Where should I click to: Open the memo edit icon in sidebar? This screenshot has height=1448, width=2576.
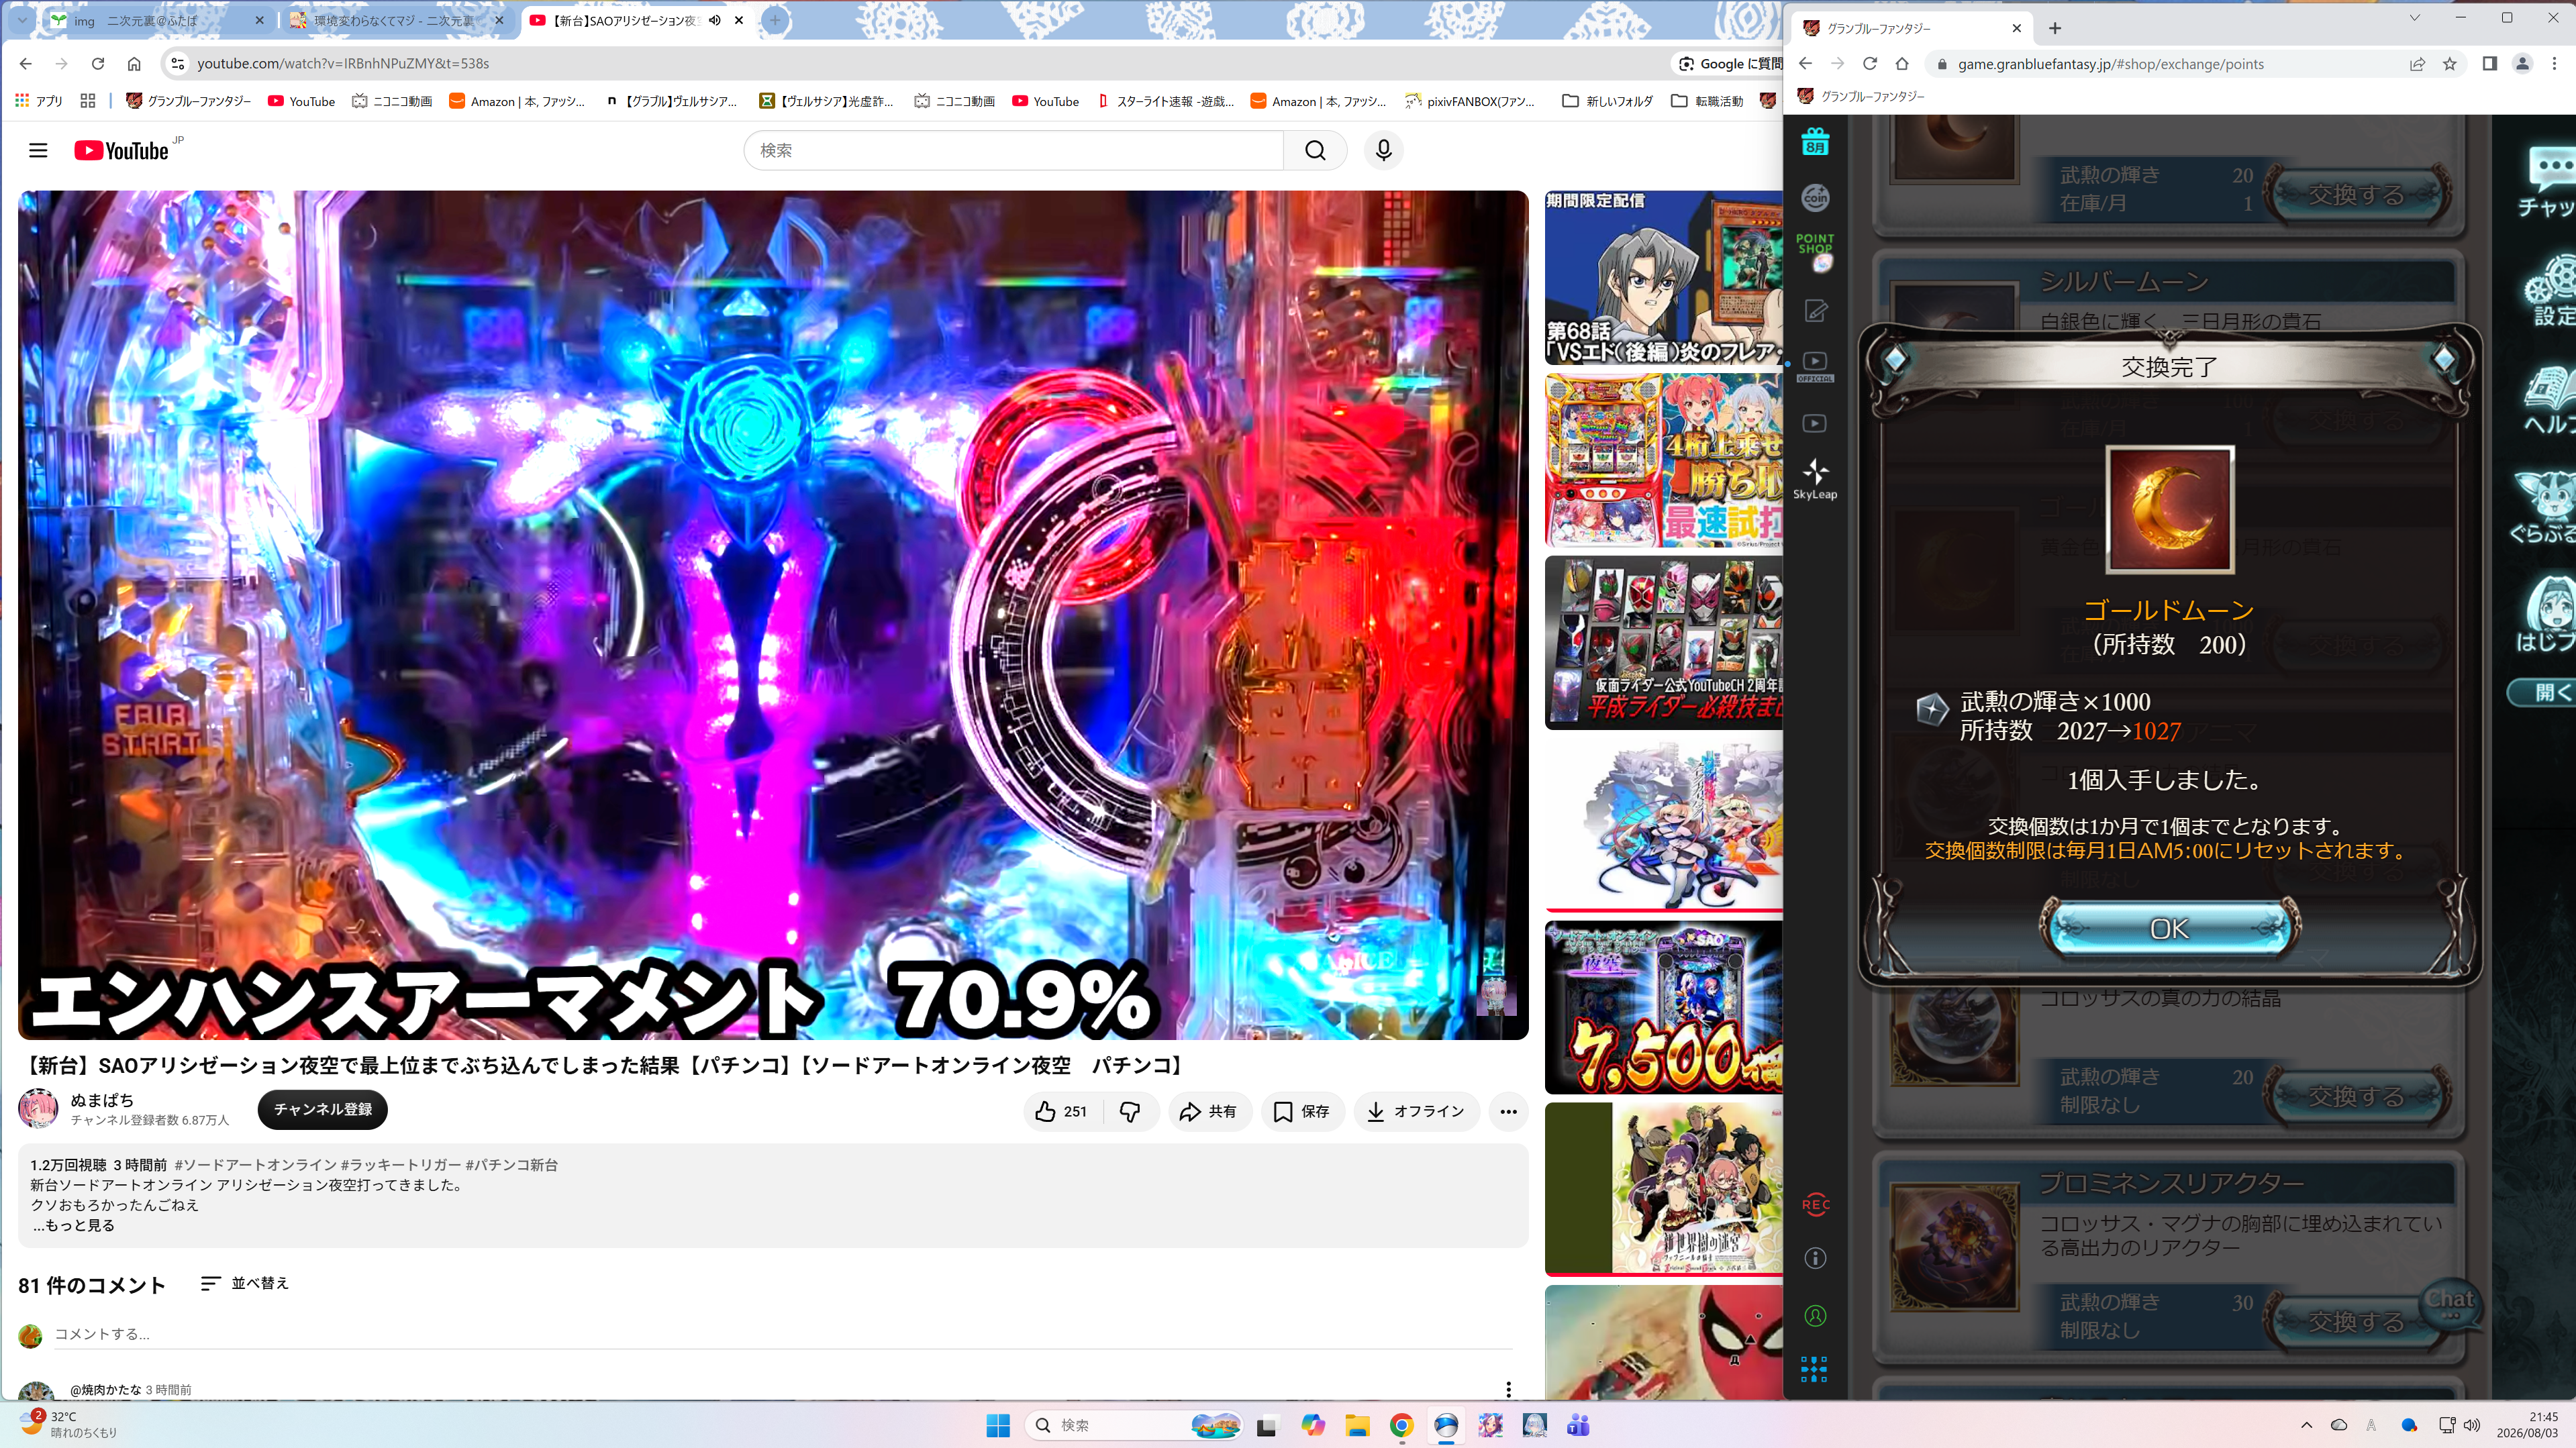[x=1815, y=312]
